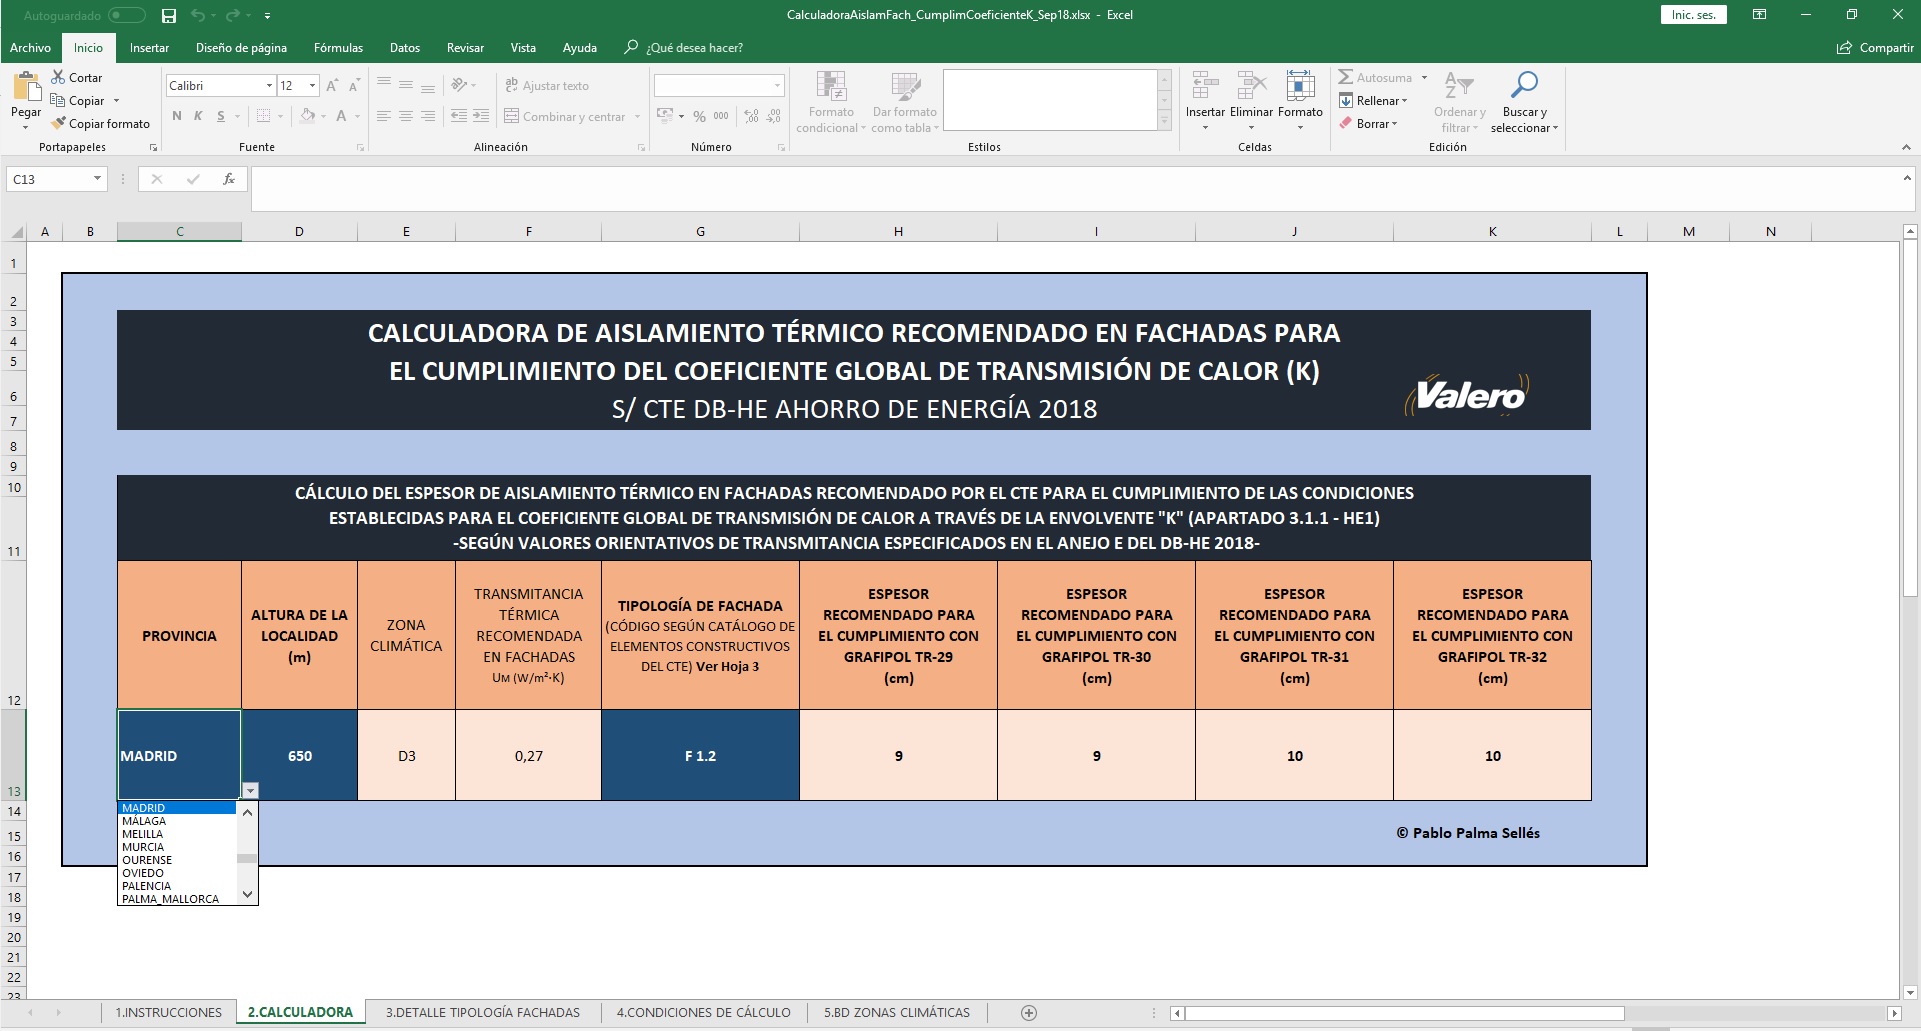Image resolution: width=1921 pixels, height=1031 pixels.
Task: Switch to Fórmulas ribbon tab
Action: (x=338, y=47)
